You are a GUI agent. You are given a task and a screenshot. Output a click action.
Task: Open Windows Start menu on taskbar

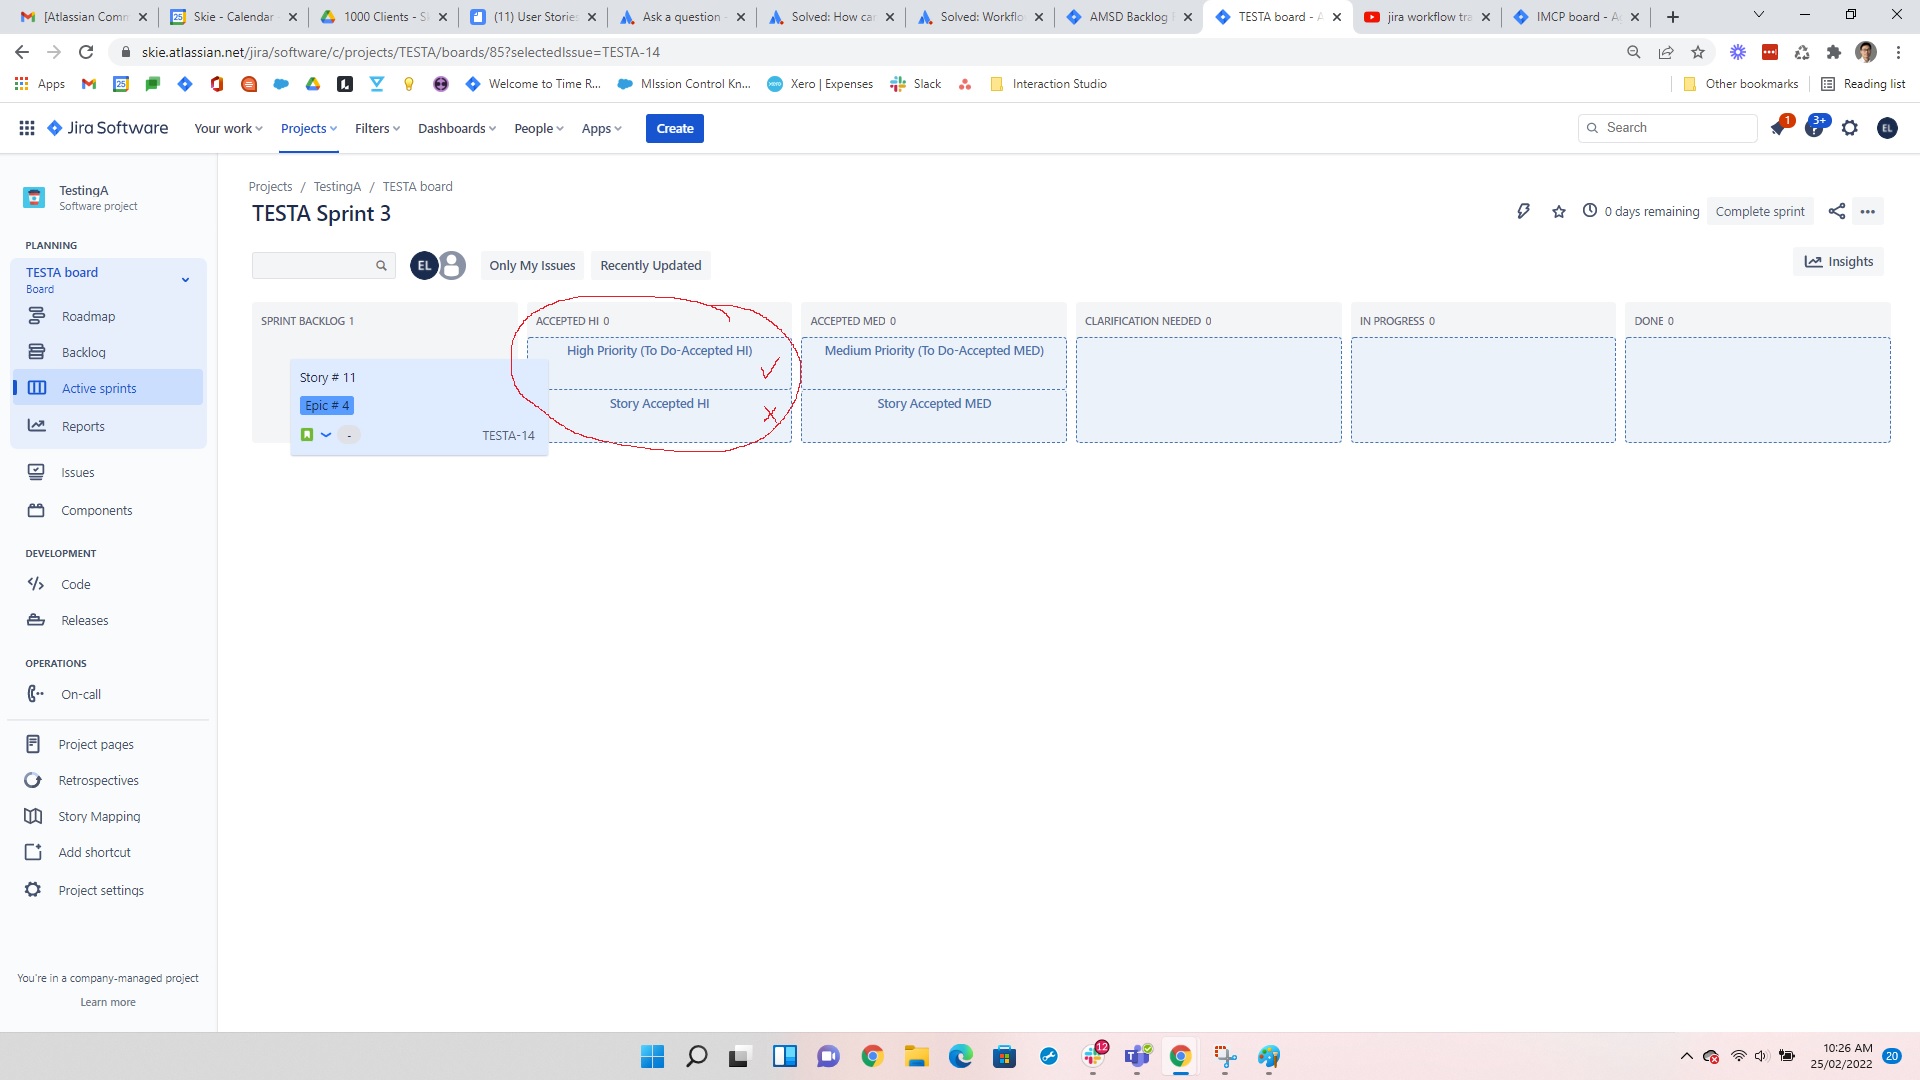pos(652,1056)
